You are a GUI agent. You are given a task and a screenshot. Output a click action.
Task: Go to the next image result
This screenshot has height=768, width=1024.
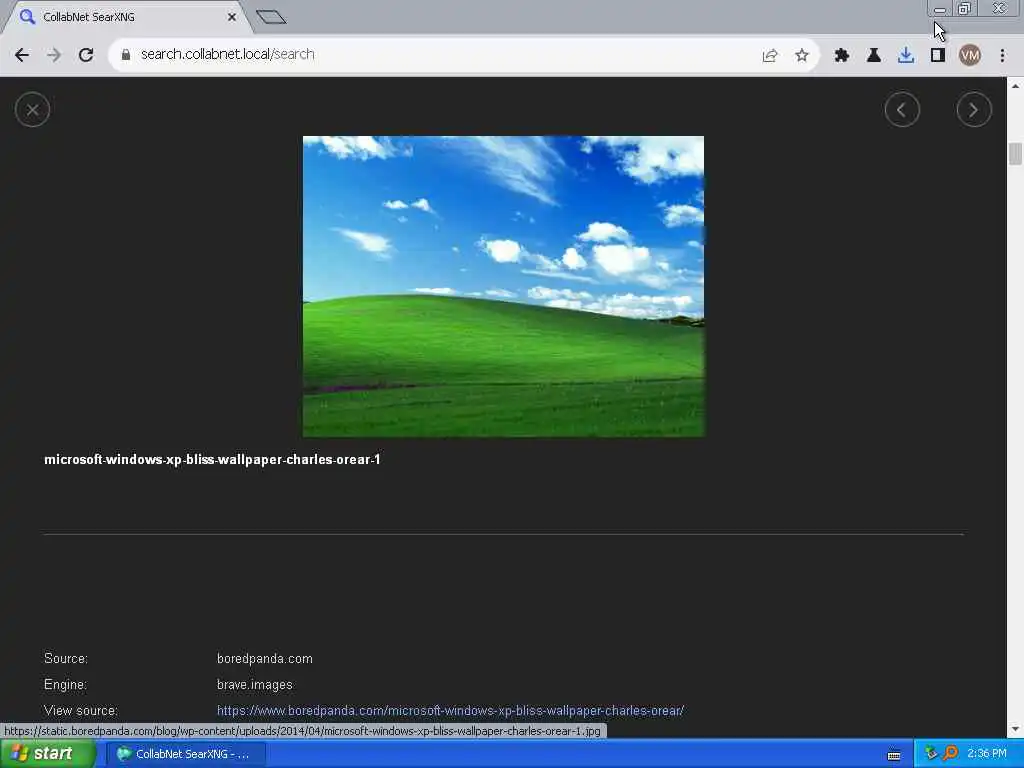click(x=974, y=110)
